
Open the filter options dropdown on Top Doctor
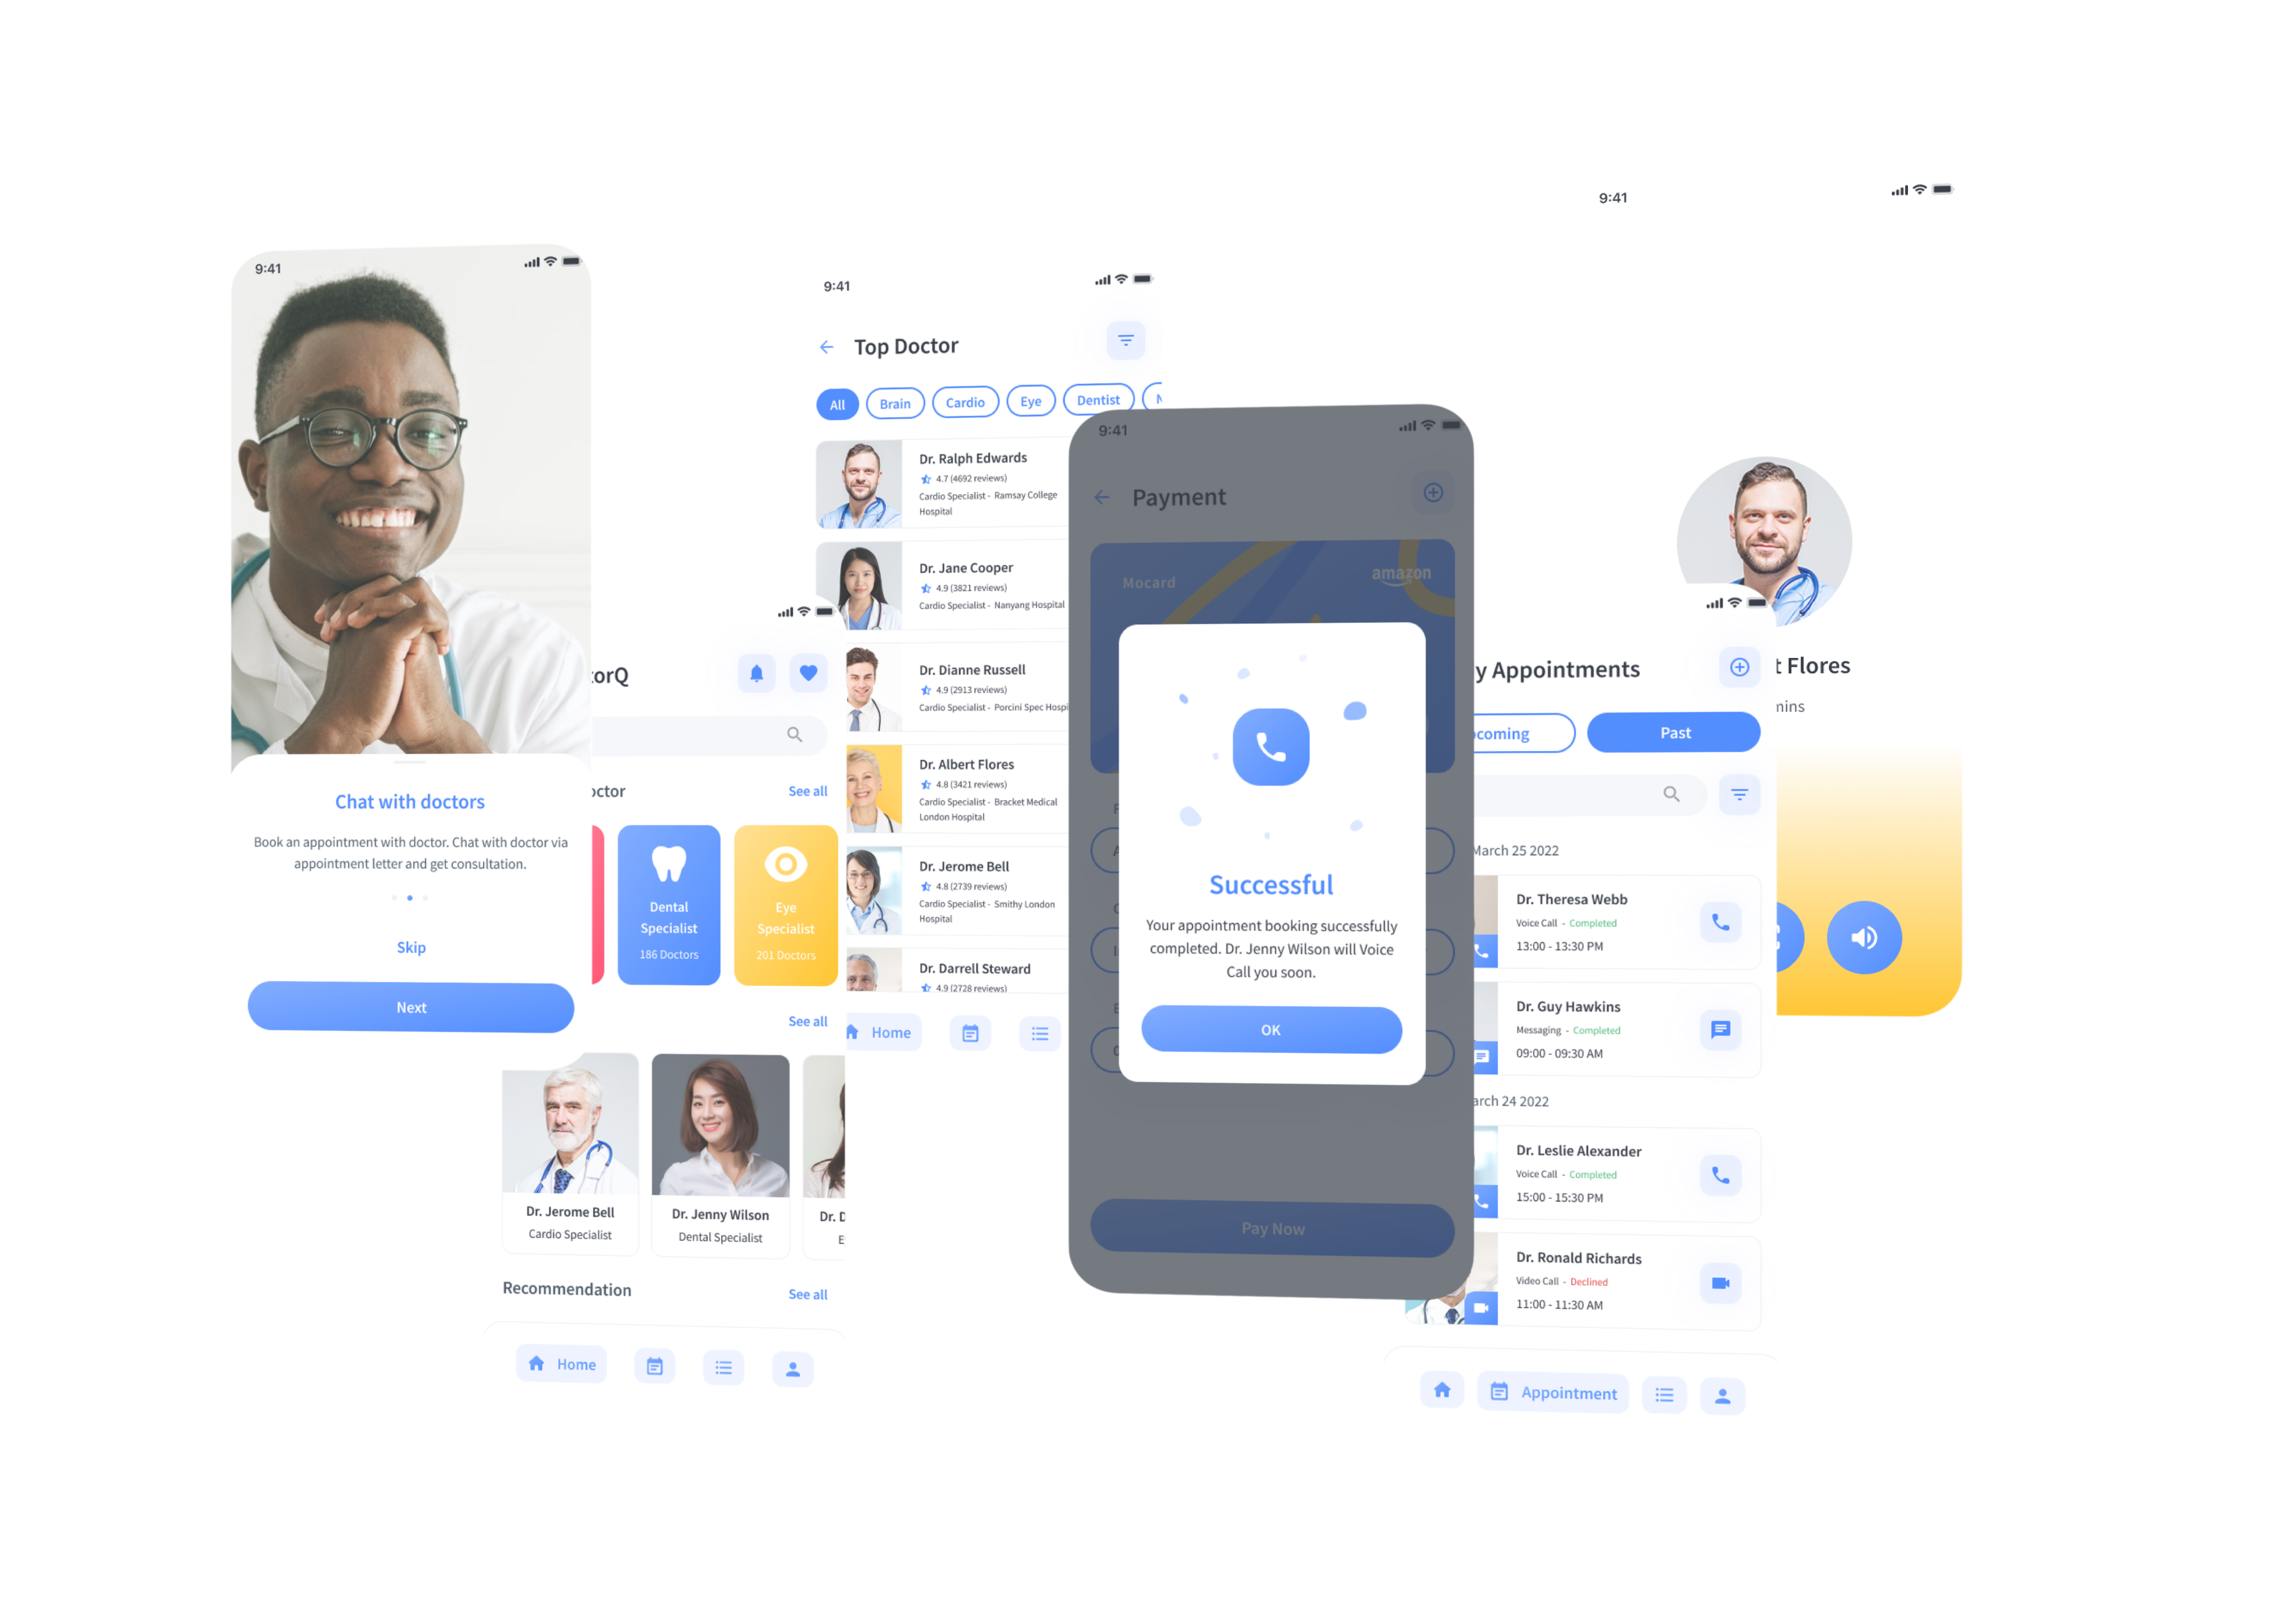click(1131, 344)
